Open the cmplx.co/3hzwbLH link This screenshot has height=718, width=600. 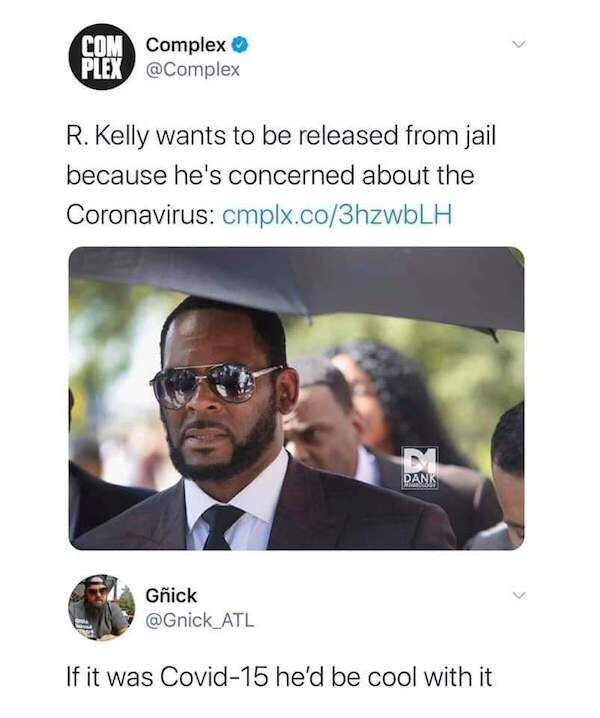point(337,214)
